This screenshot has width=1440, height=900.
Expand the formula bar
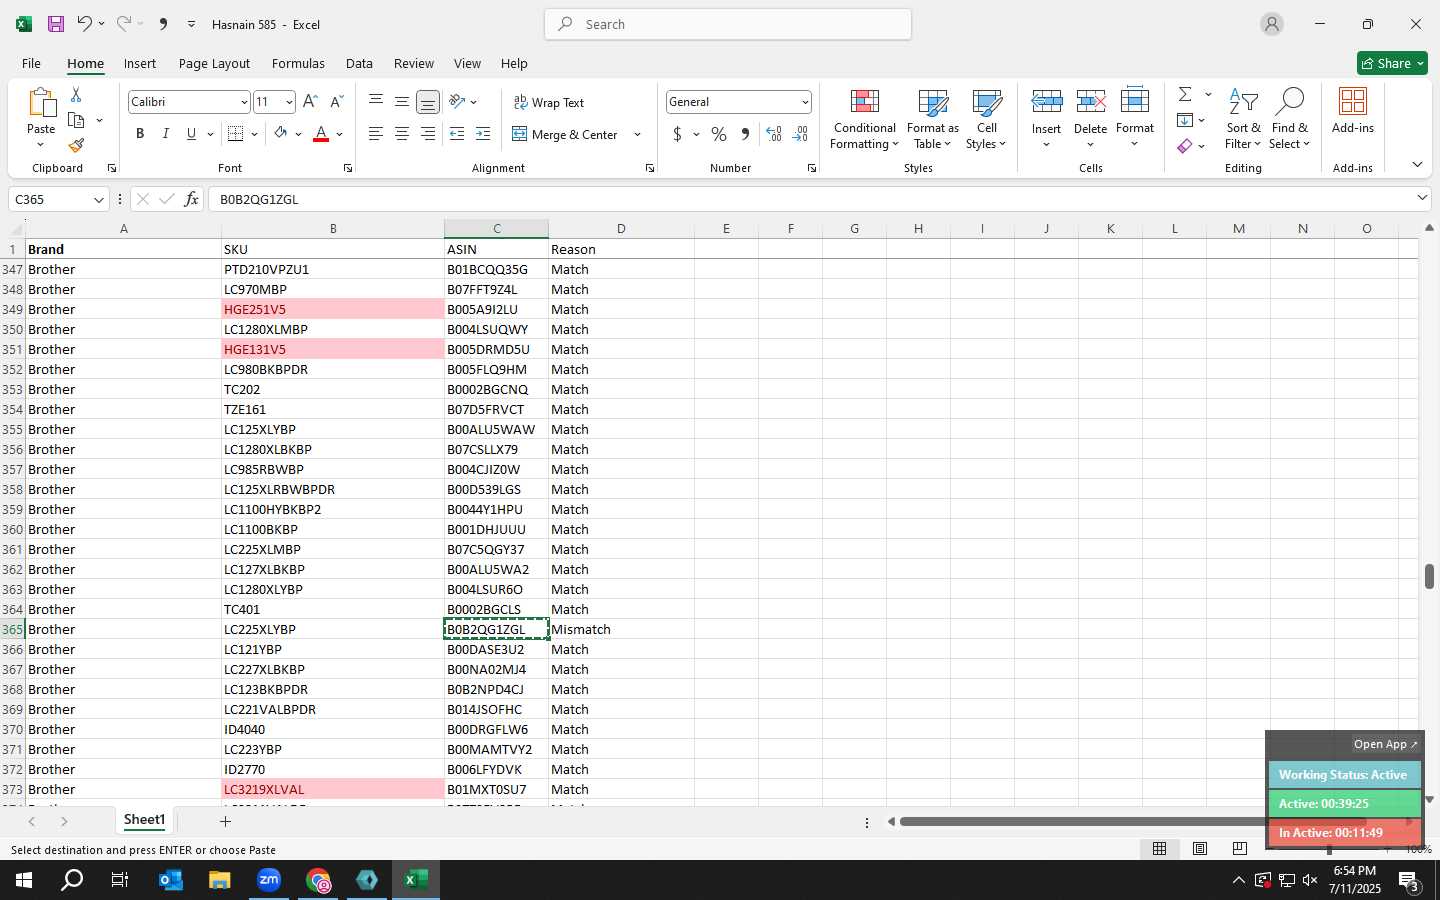coord(1422,198)
